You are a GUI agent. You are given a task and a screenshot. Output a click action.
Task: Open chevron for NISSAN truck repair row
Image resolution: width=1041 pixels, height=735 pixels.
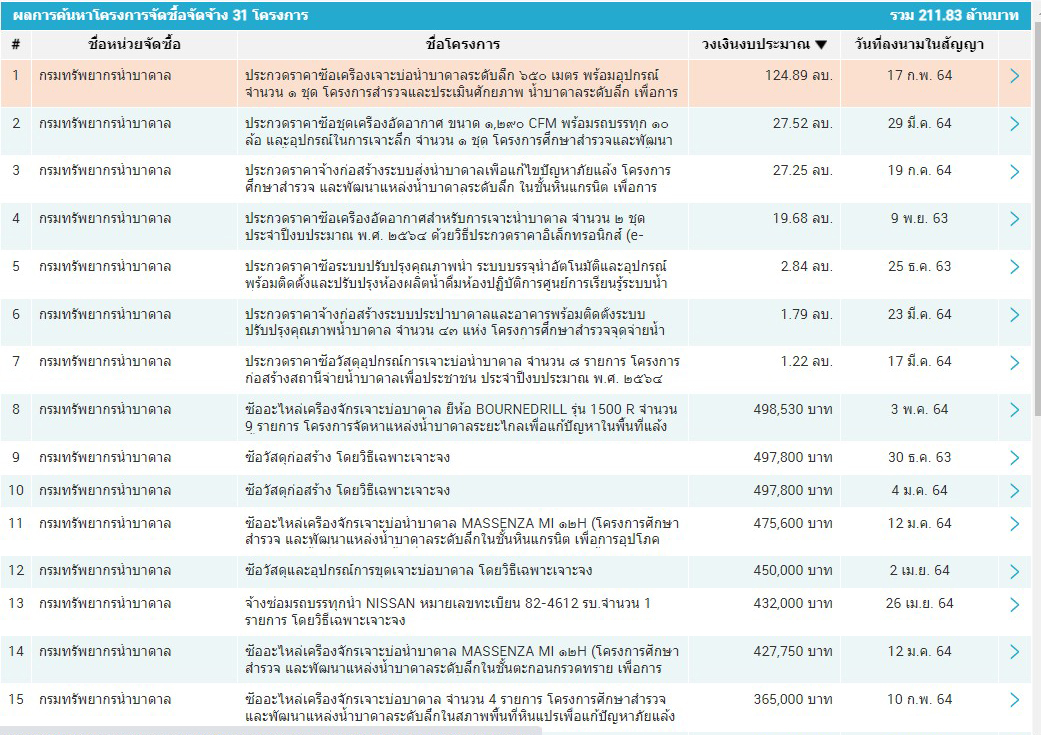click(x=1014, y=604)
